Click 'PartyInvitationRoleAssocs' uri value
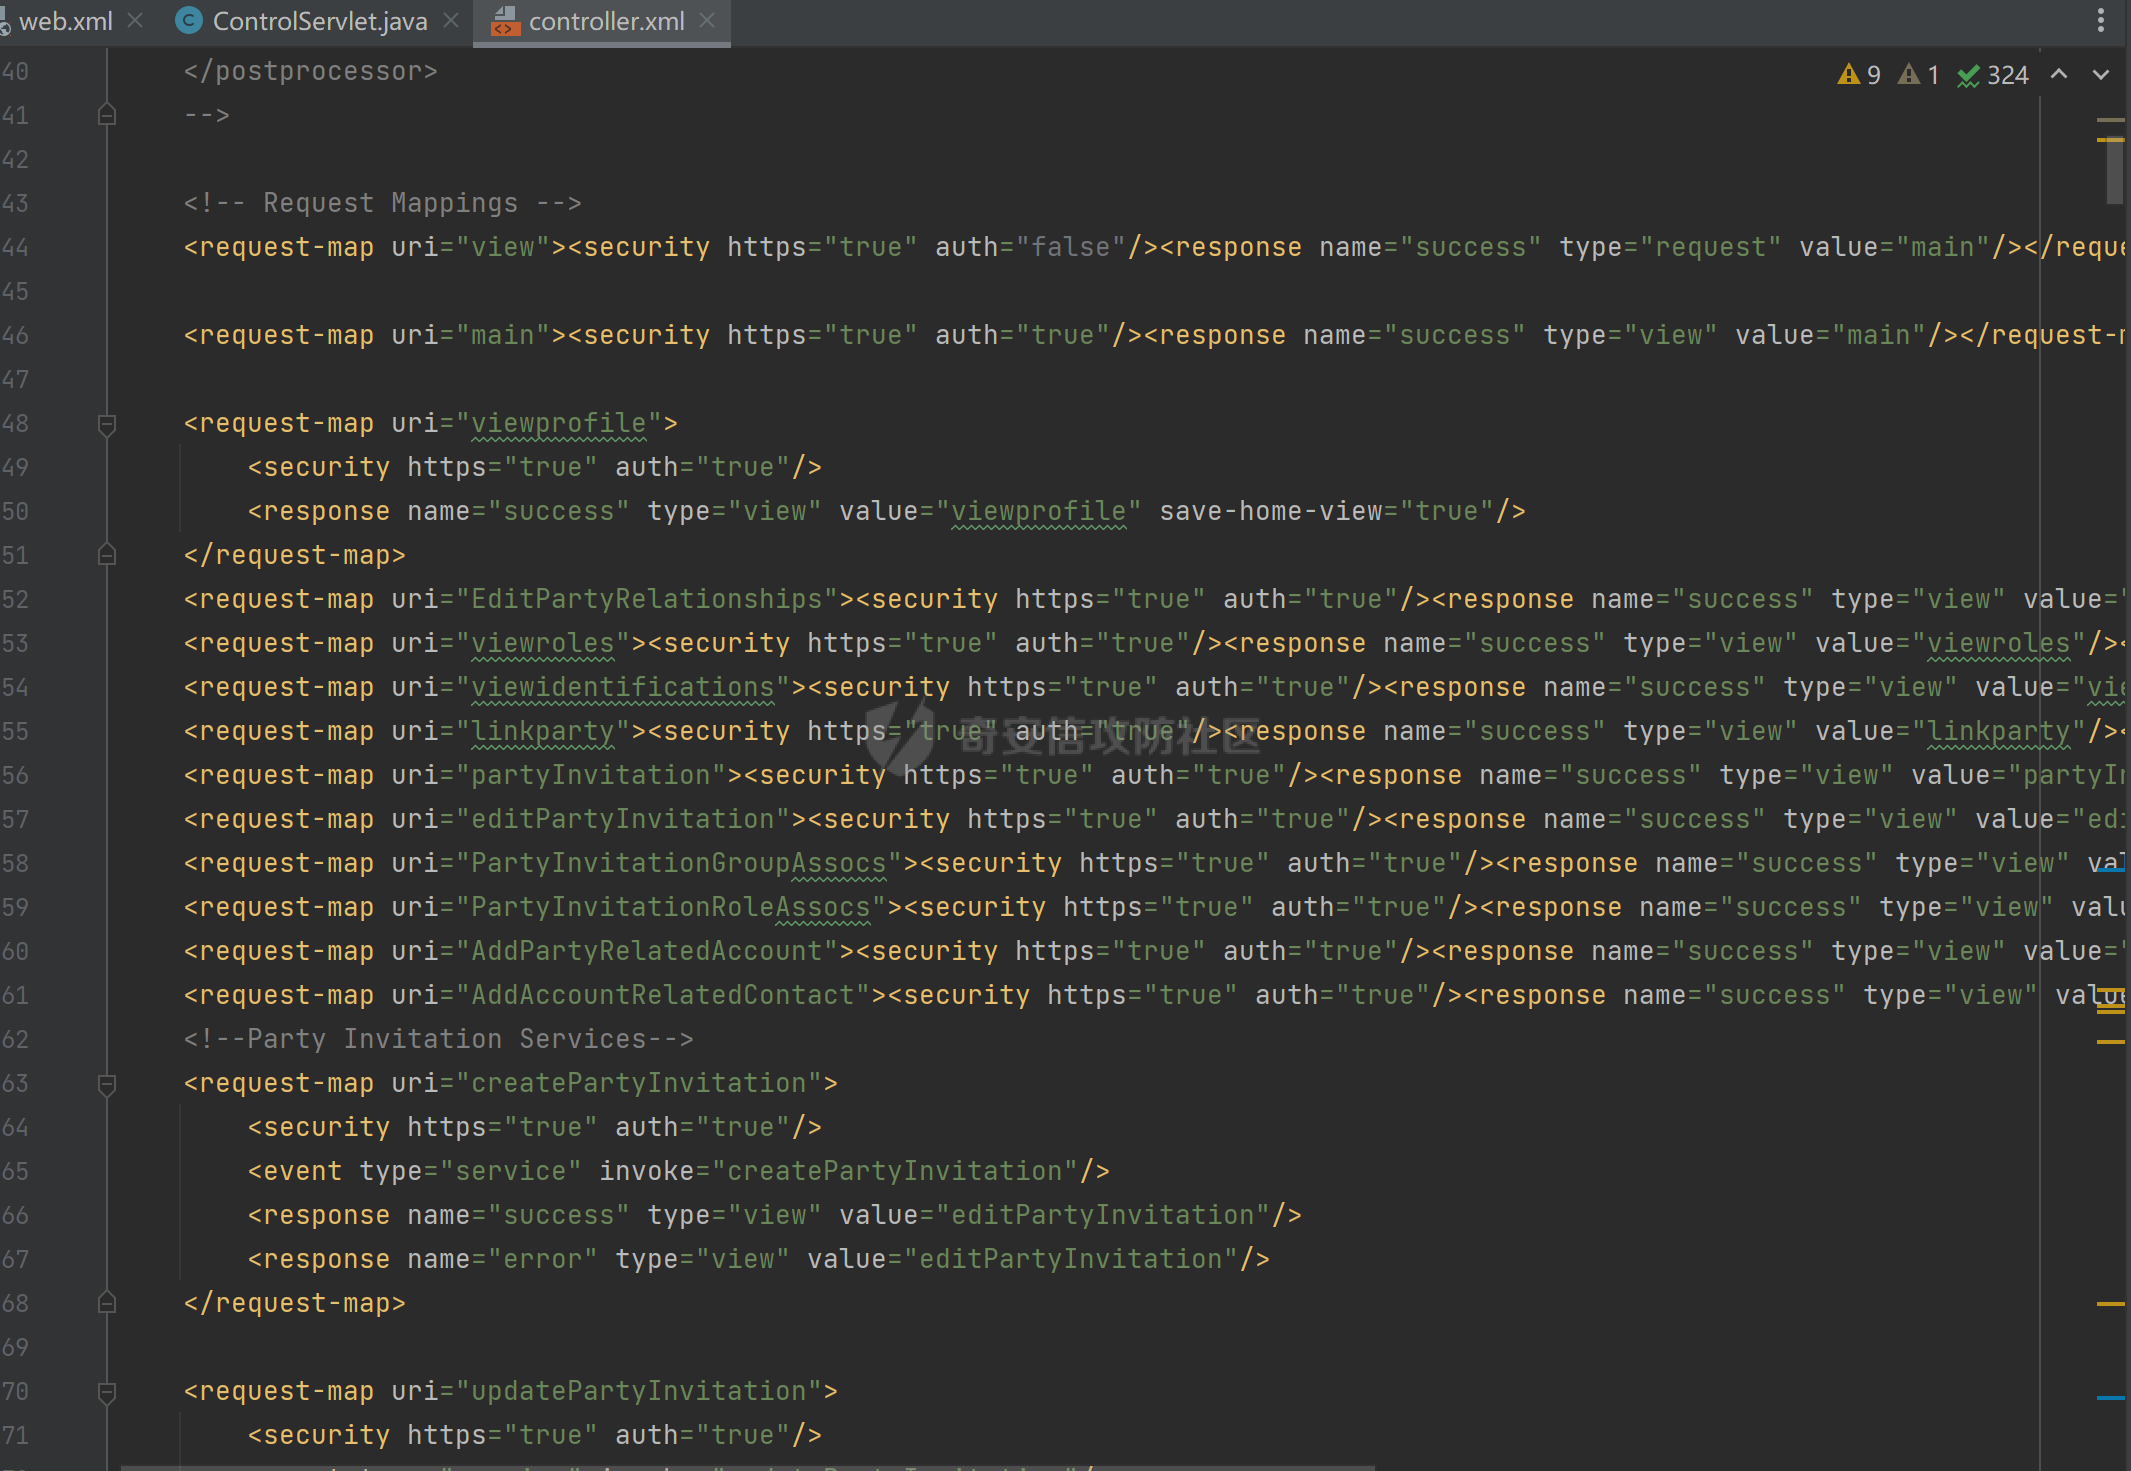This screenshot has height=1471, width=2131. pos(671,907)
